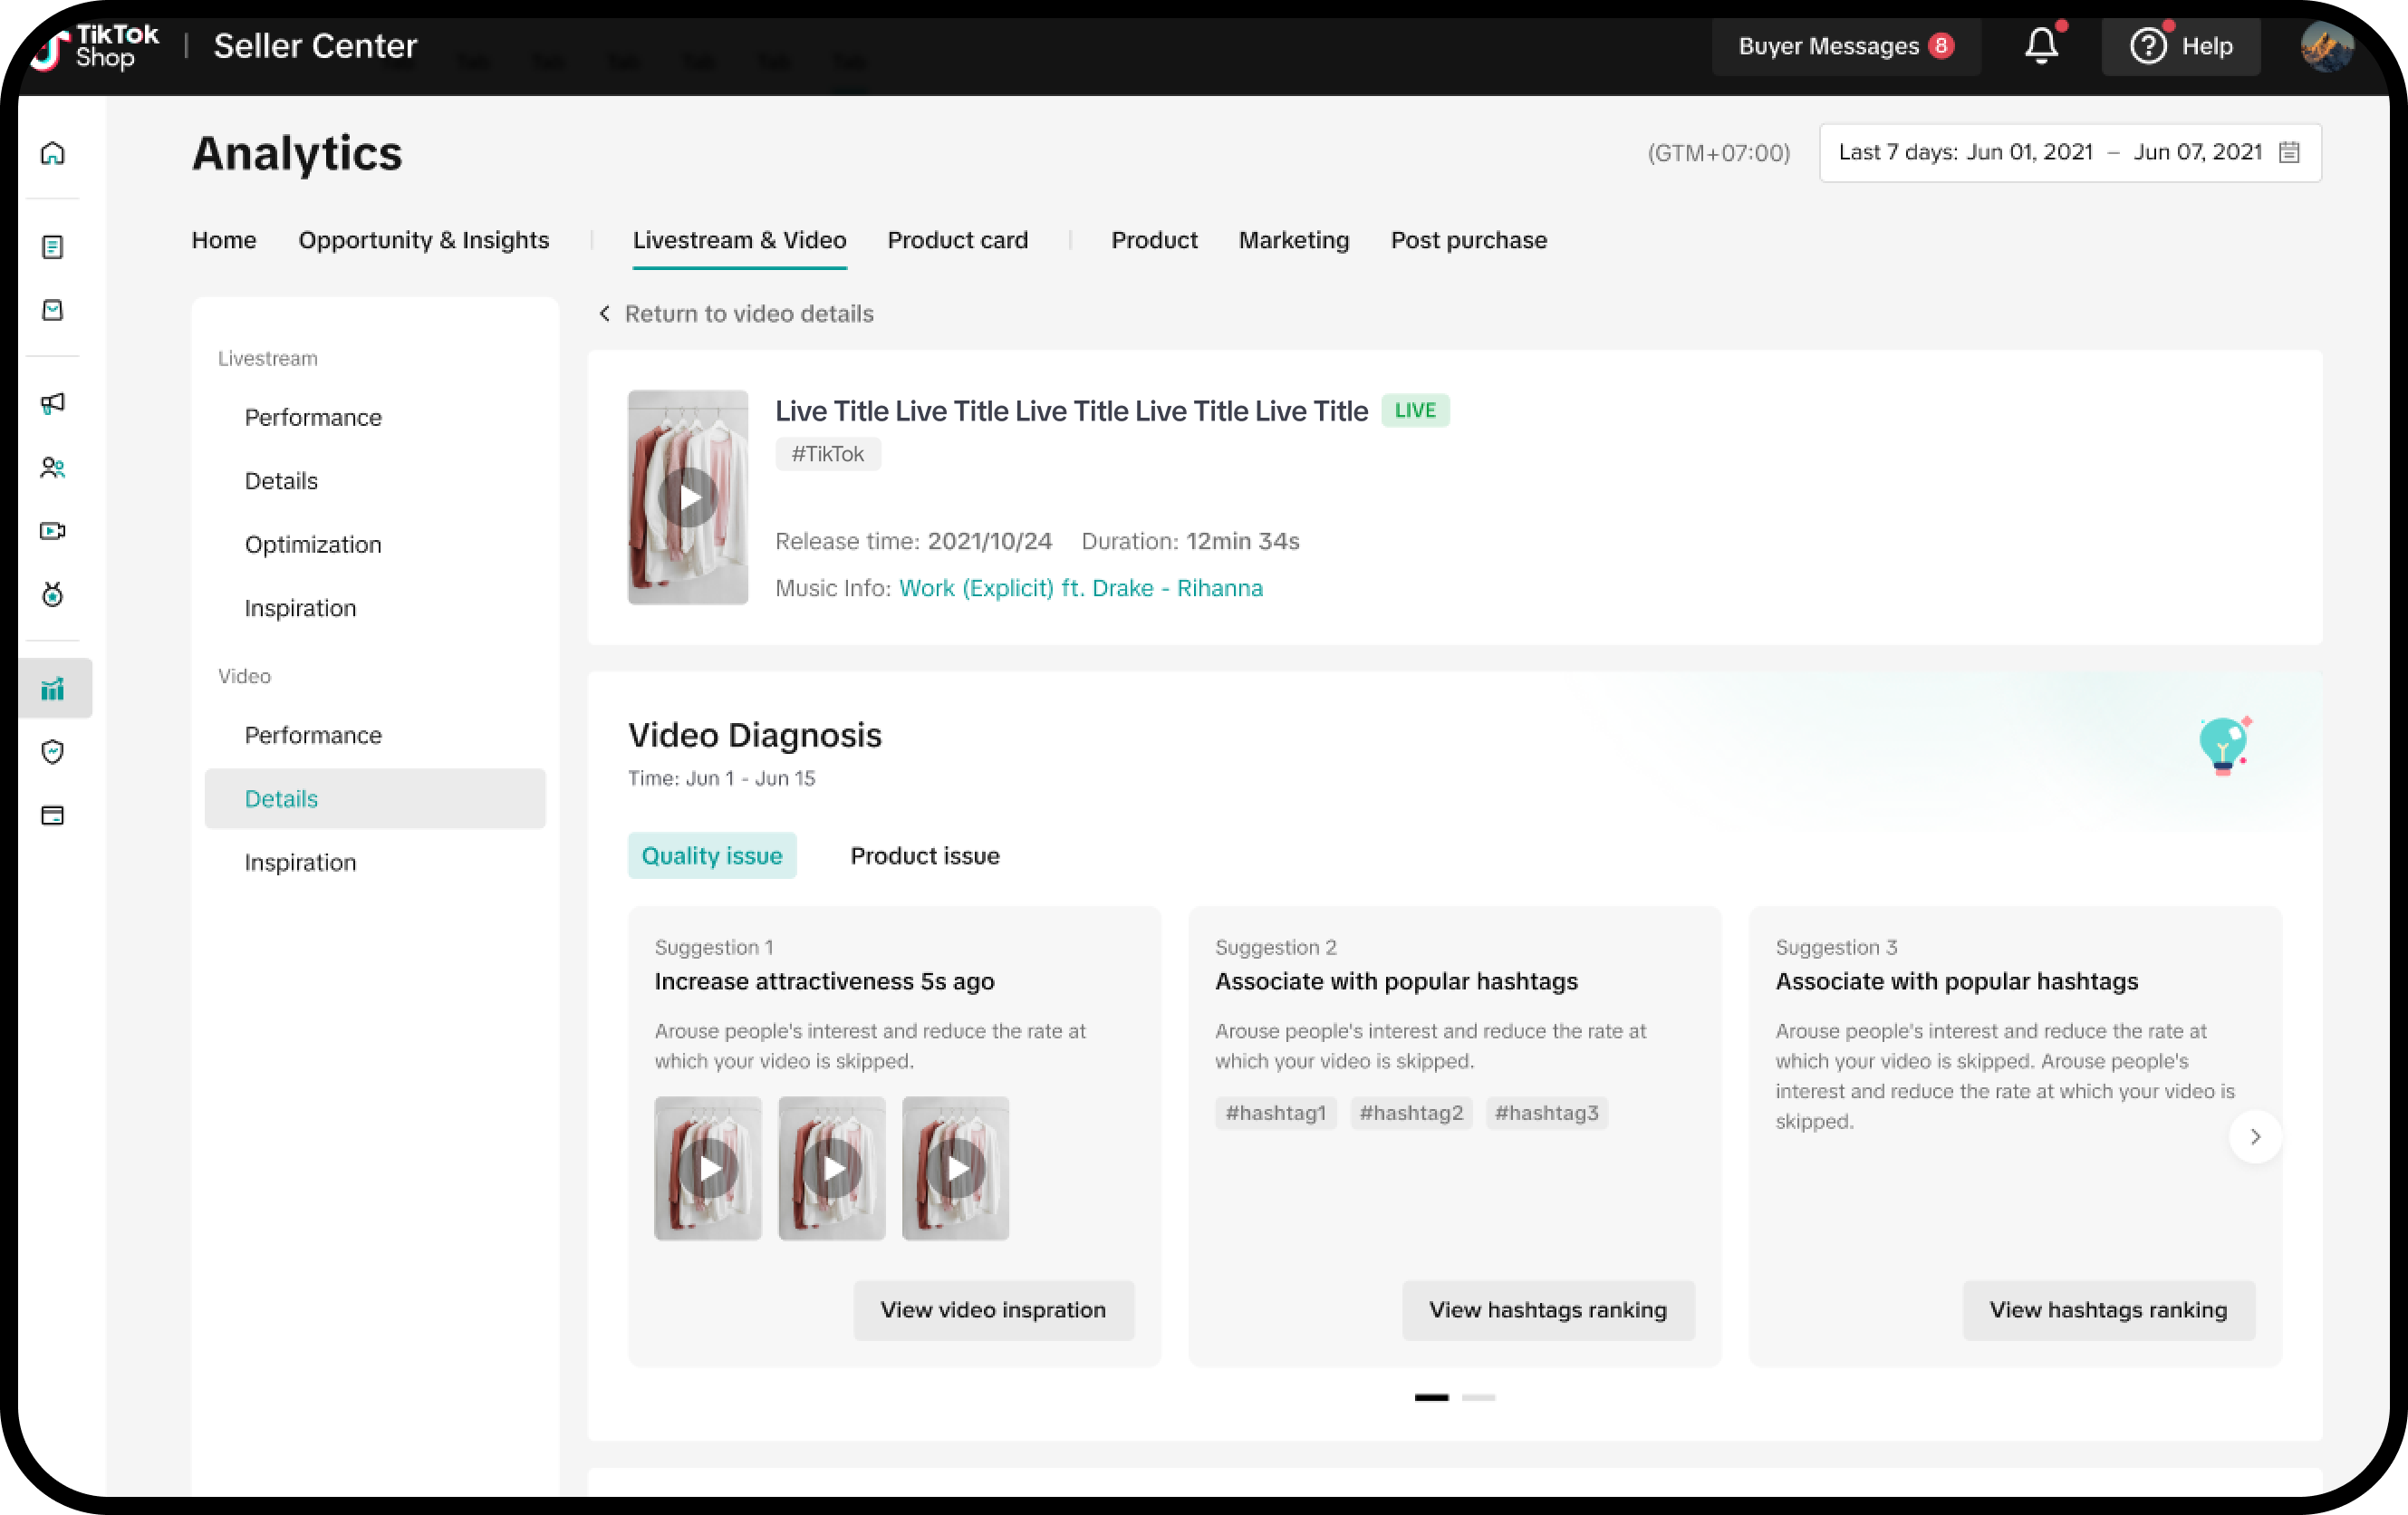Open the medal growth icon in sidebar

tap(53, 595)
